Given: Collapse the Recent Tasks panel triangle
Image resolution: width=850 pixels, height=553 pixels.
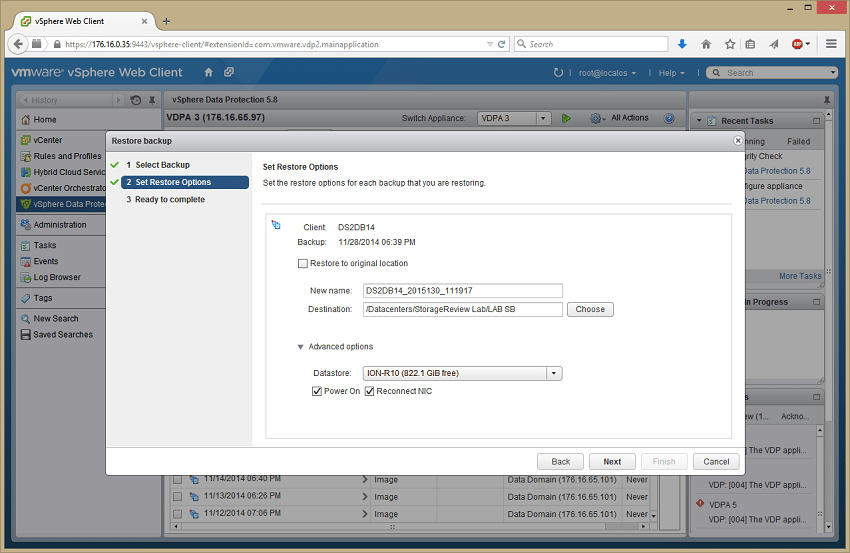Looking at the screenshot, I should pyautogui.click(x=699, y=120).
